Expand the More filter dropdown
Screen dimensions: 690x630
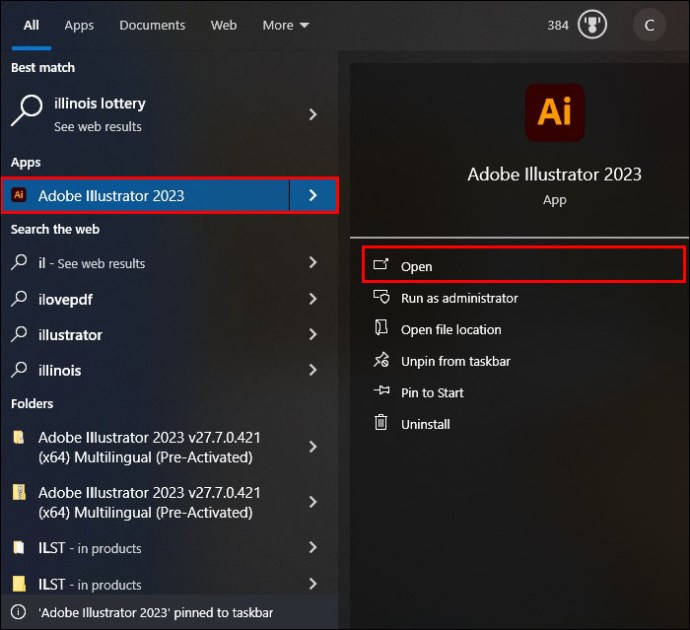(x=286, y=25)
